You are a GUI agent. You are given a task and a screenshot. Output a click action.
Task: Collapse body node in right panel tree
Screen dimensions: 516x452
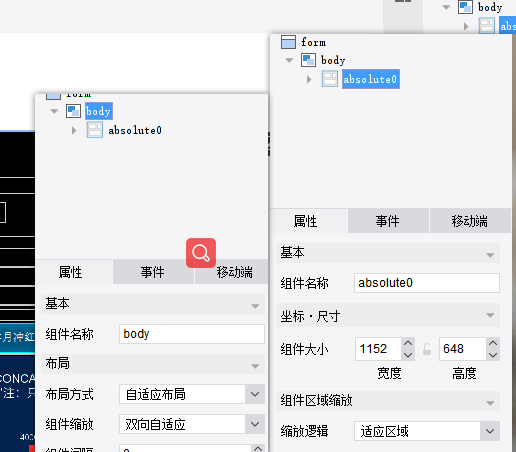pos(289,60)
